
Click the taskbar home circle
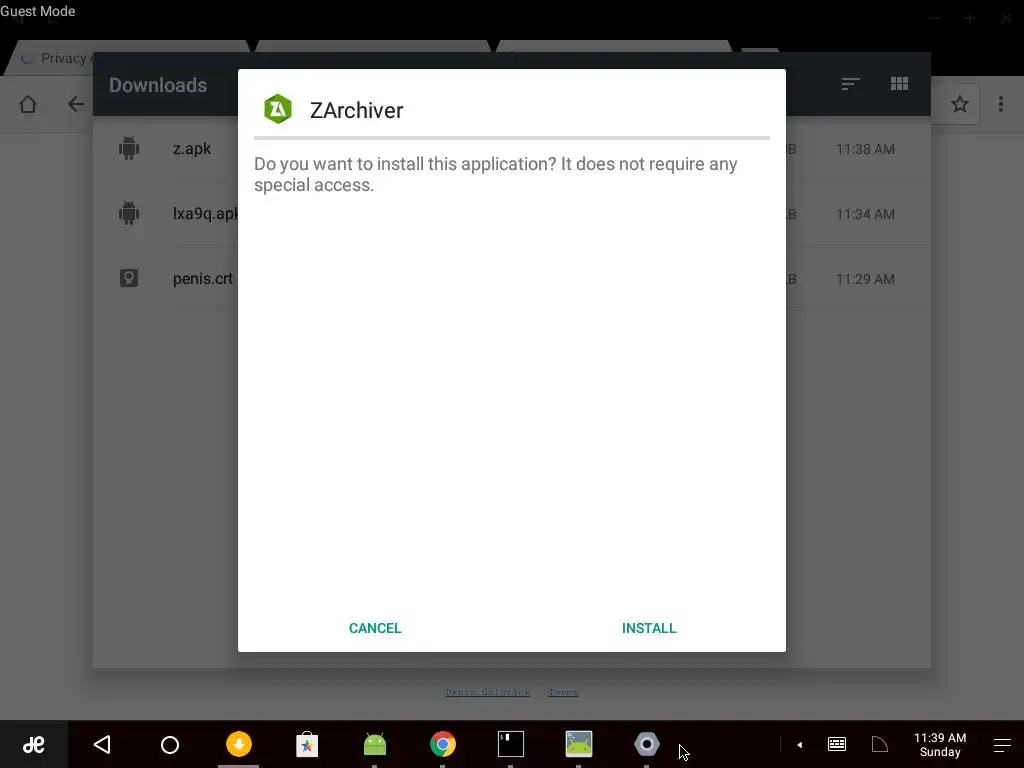click(x=170, y=744)
